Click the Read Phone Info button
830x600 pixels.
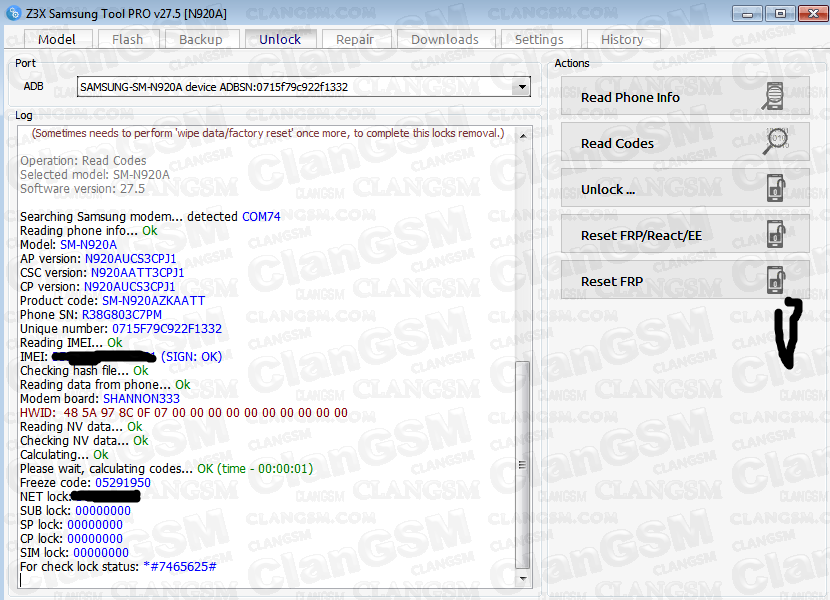[x=685, y=97]
